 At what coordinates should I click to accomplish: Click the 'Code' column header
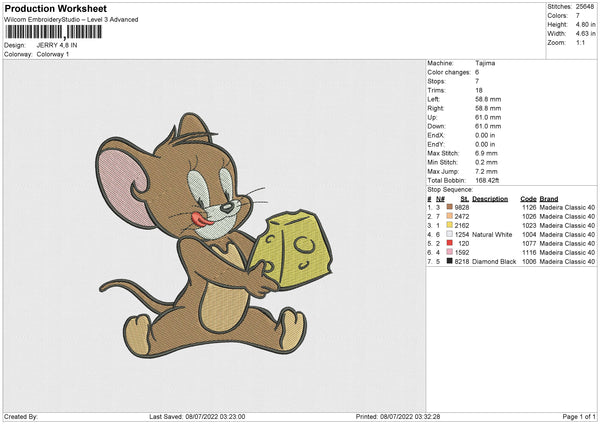pyautogui.click(x=528, y=199)
